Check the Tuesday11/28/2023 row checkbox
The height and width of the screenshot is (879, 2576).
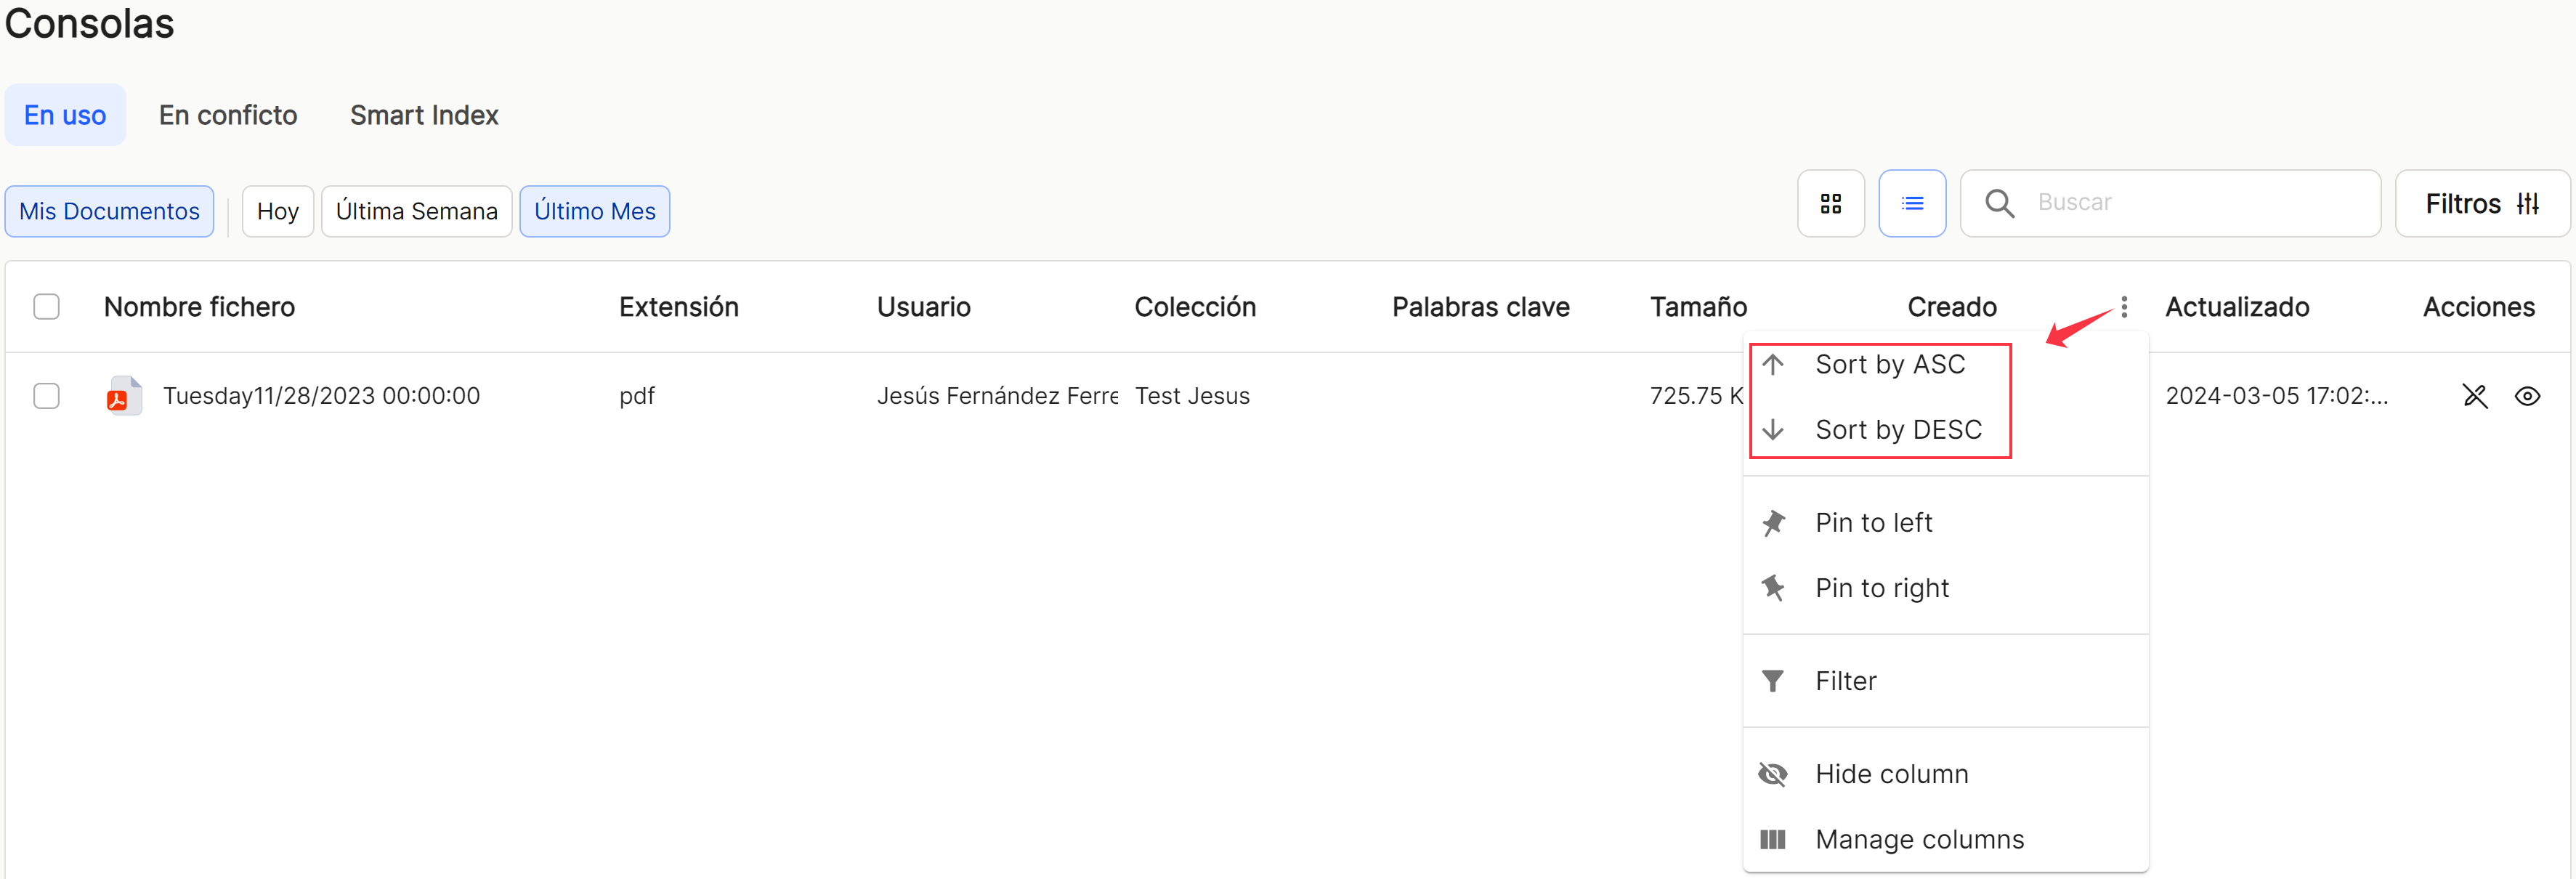tap(46, 396)
